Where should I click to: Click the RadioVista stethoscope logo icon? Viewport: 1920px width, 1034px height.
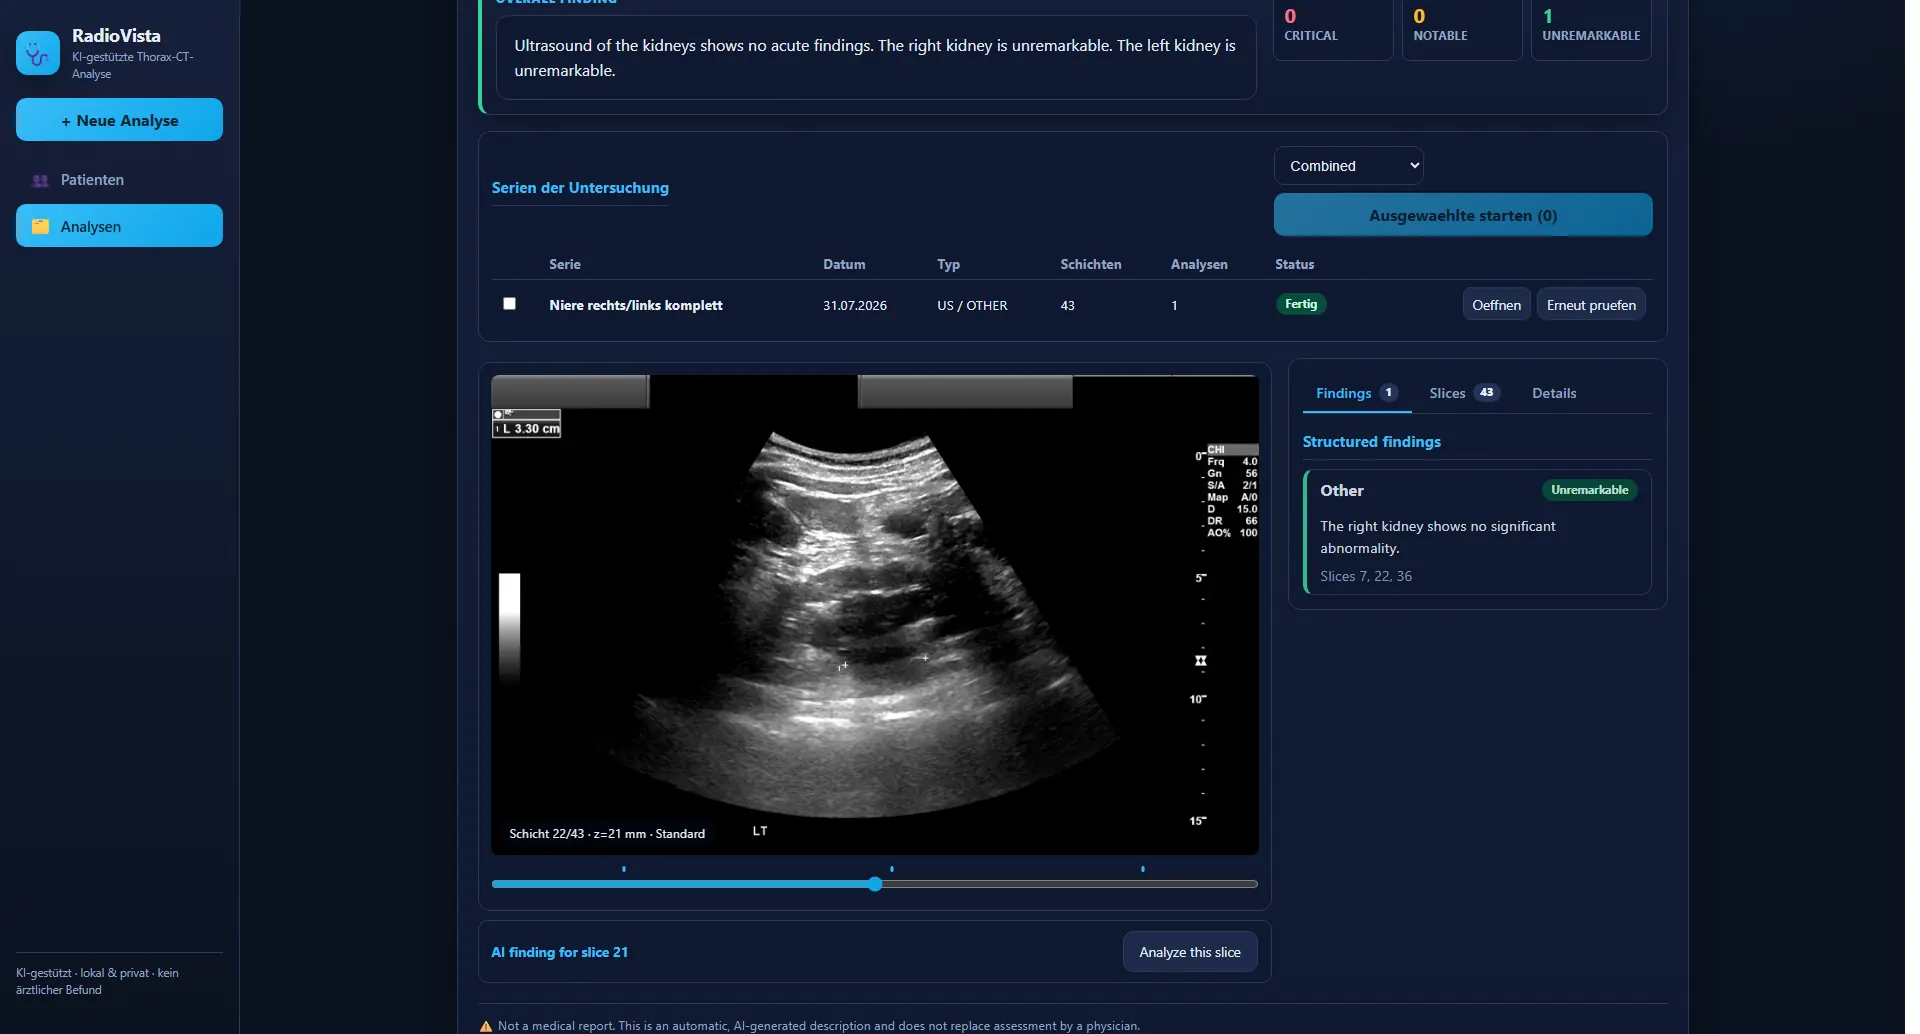point(38,53)
